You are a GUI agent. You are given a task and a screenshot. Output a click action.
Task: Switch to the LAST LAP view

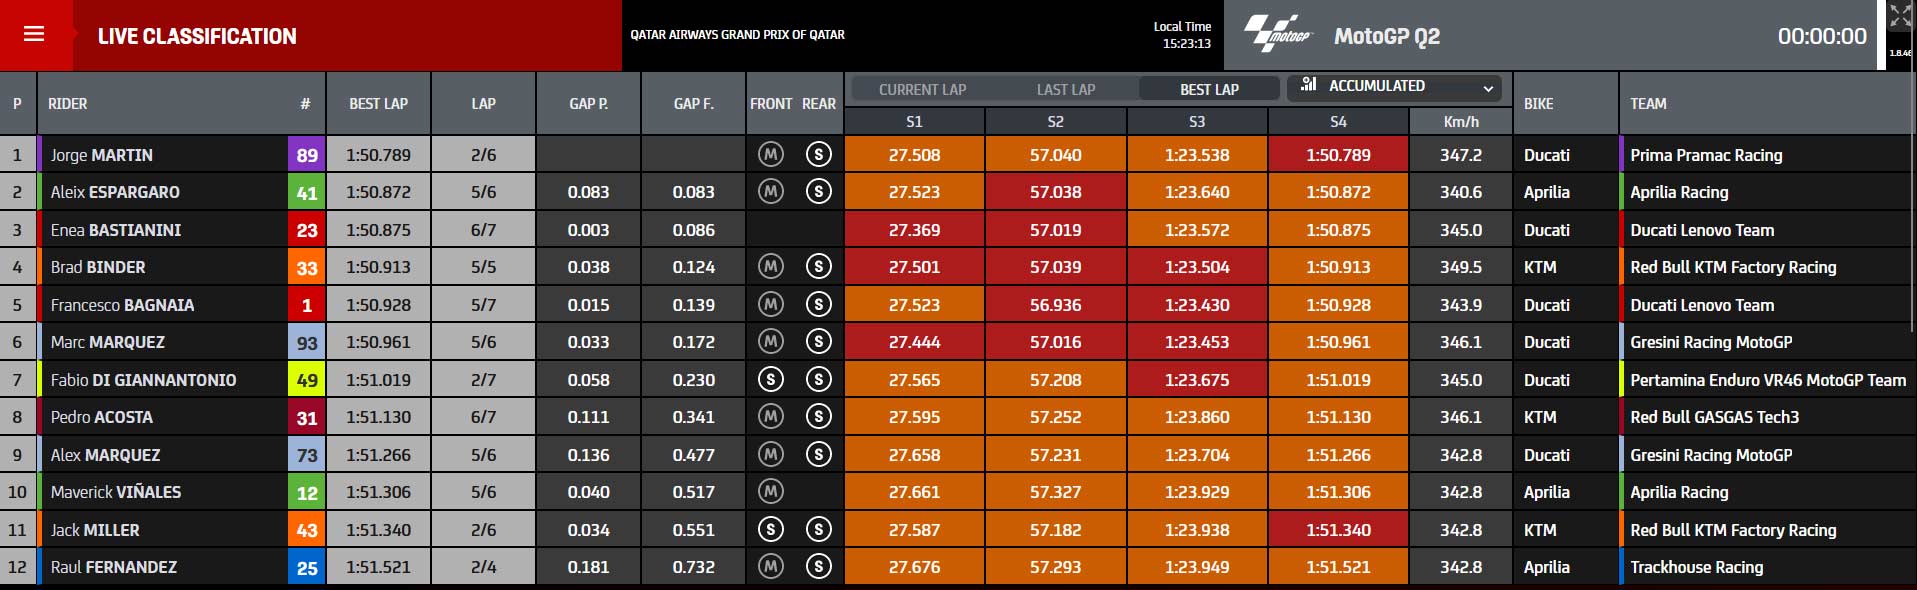point(1066,89)
